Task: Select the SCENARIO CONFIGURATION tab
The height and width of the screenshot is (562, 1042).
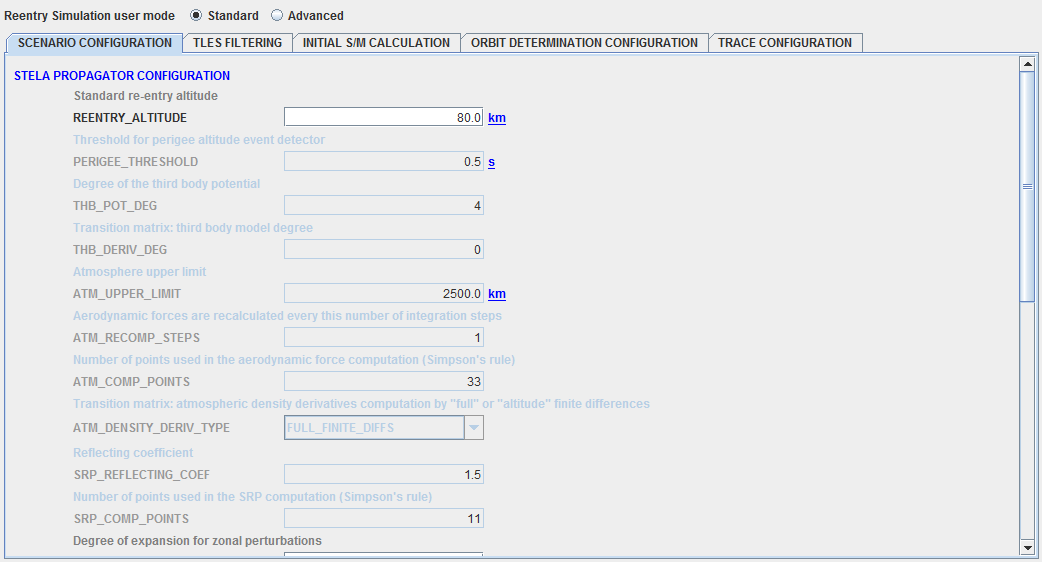Action: pos(95,43)
